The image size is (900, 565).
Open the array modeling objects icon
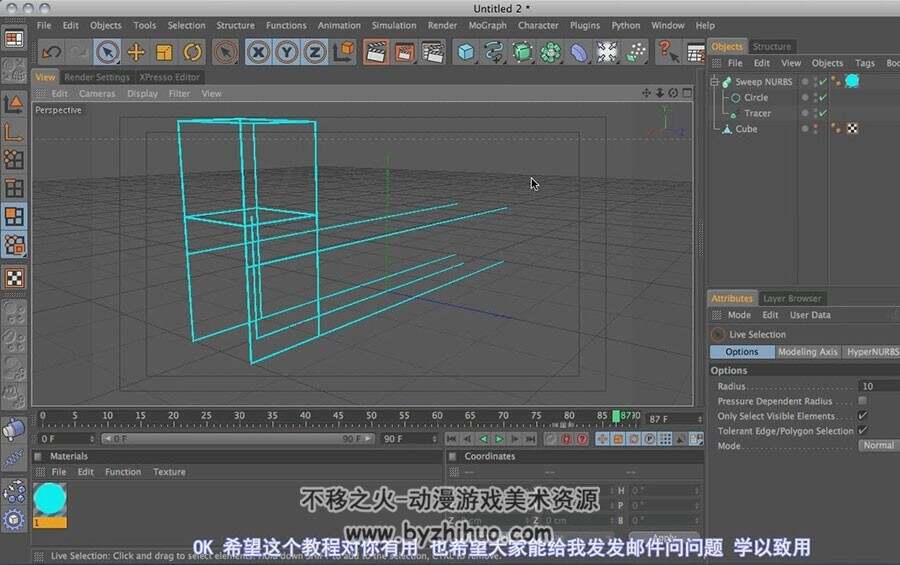pos(550,52)
